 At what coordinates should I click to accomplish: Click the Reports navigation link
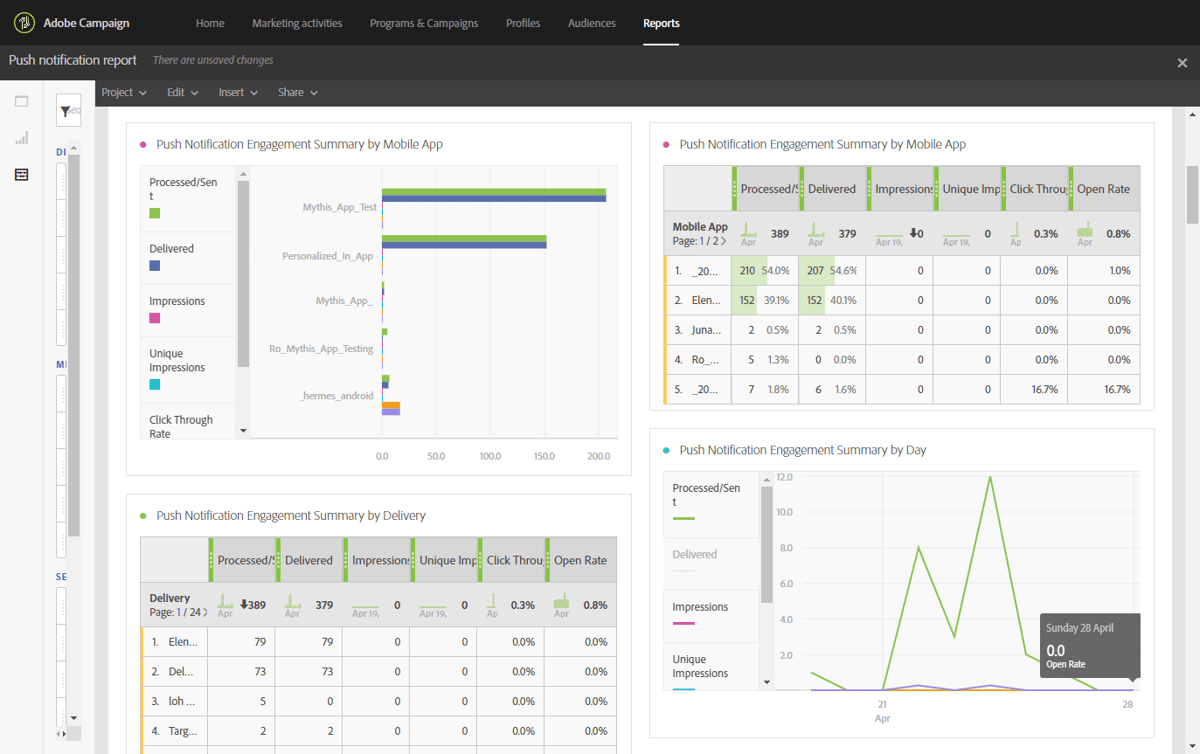tap(661, 23)
